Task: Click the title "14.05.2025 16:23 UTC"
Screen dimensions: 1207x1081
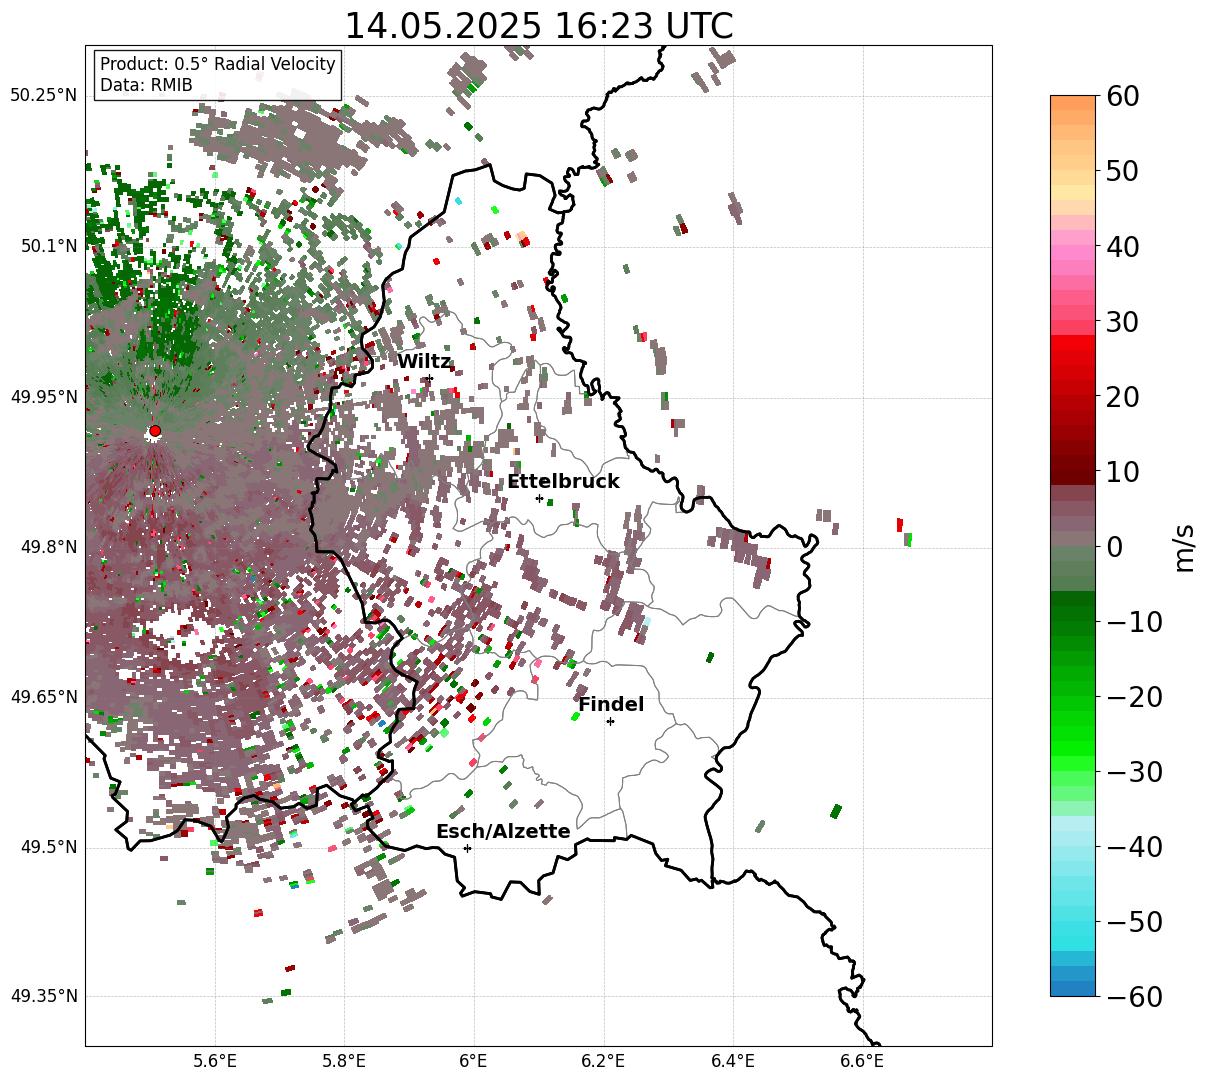Action: (x=538, y=26)
